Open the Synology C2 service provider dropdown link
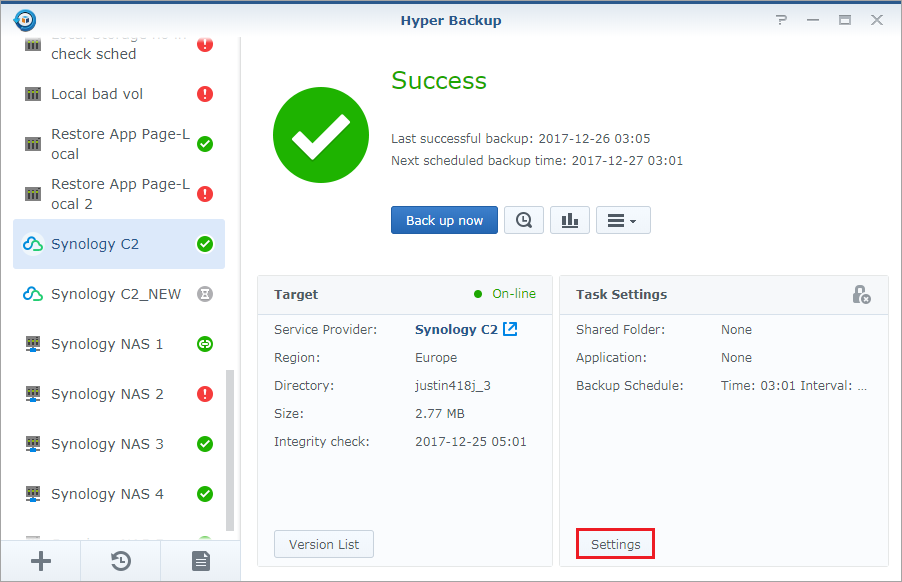This screenshot has height=582, width=902. tap(466, 329)
